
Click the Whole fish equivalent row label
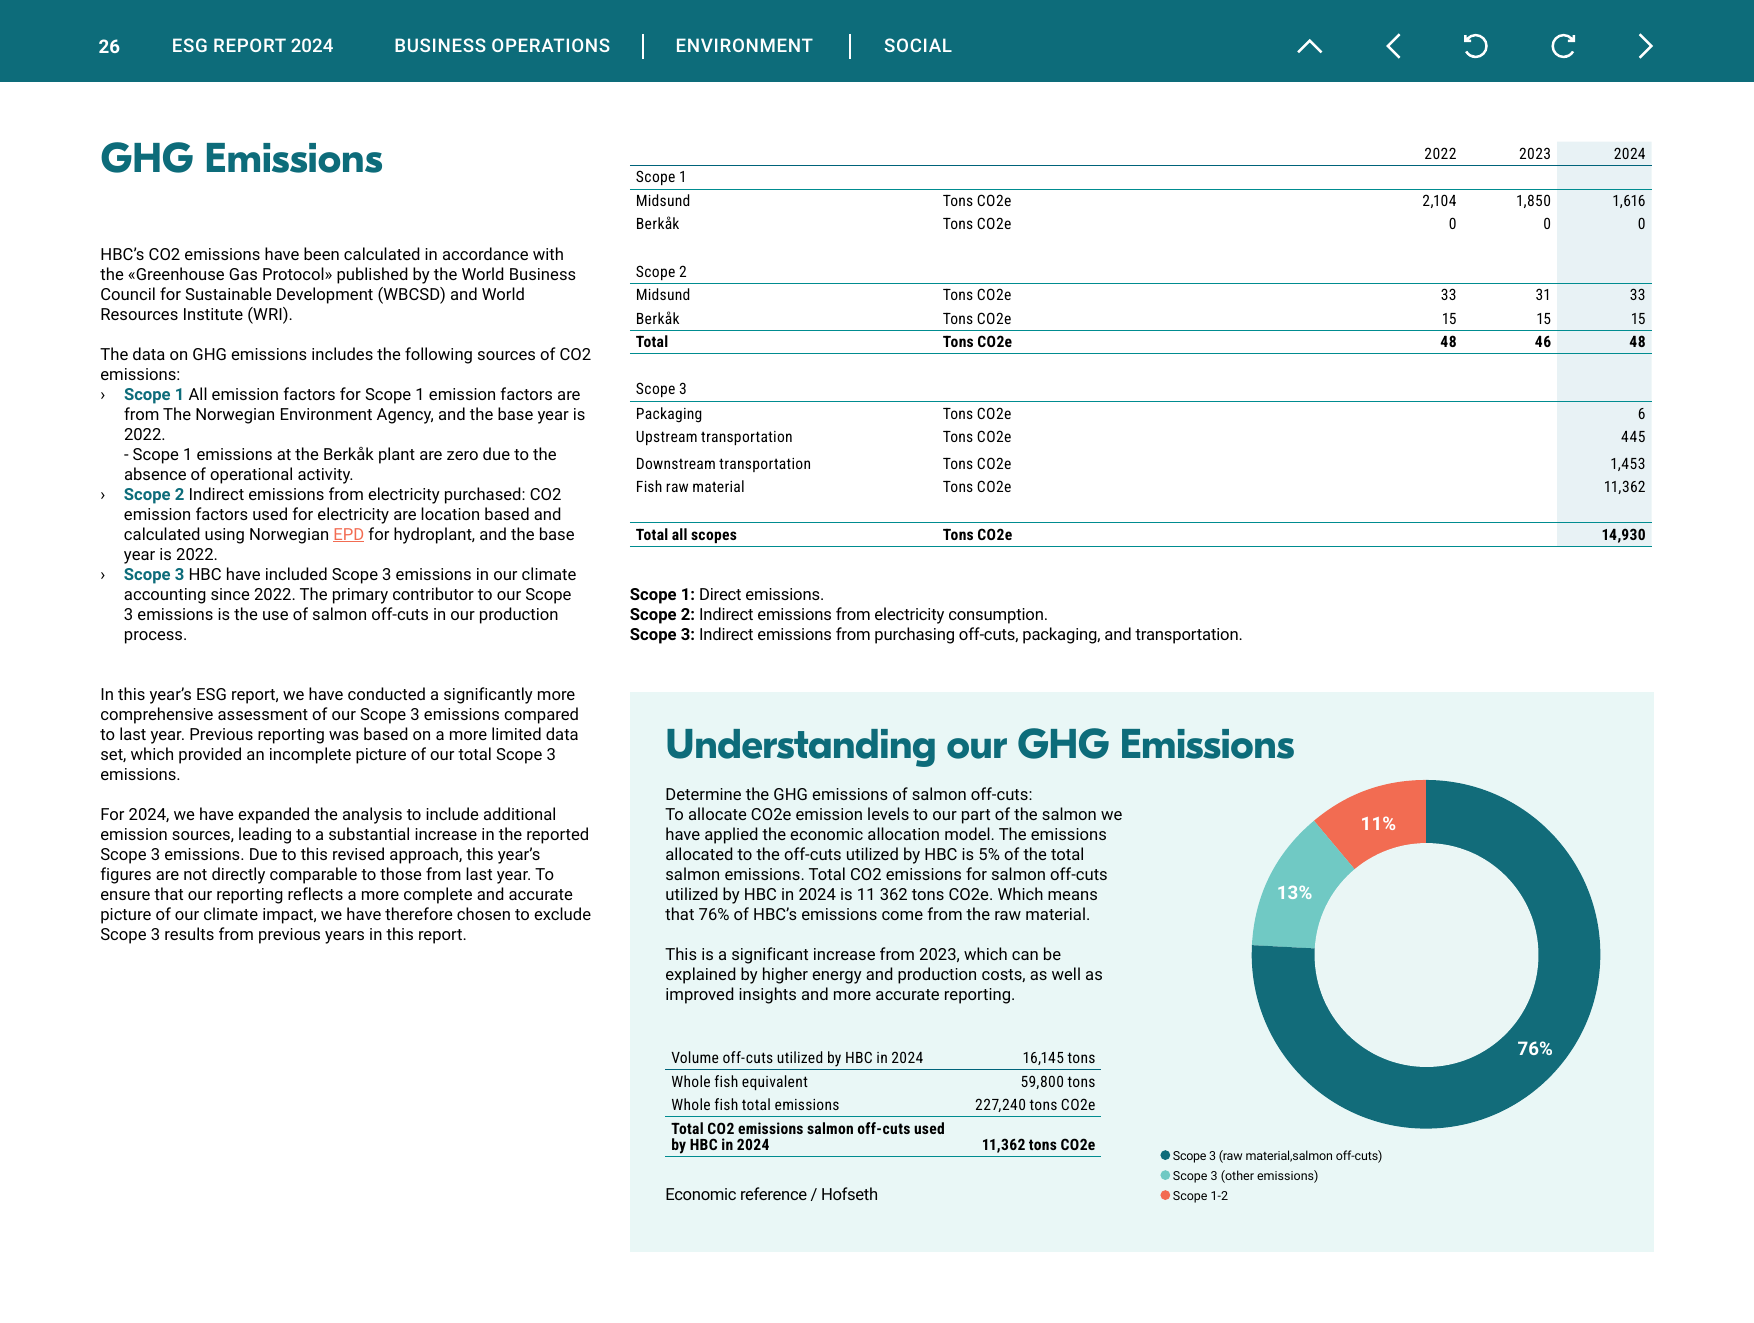click(x=739, y=1082)
